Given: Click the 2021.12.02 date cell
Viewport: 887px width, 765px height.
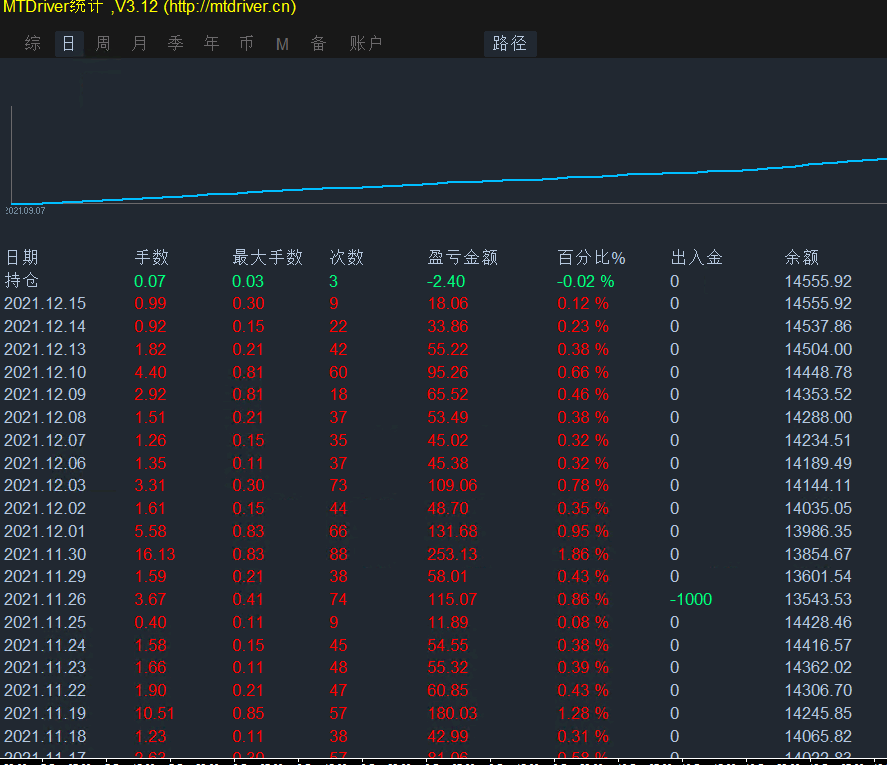Looking at the screenshot, I should pos(45,508).
